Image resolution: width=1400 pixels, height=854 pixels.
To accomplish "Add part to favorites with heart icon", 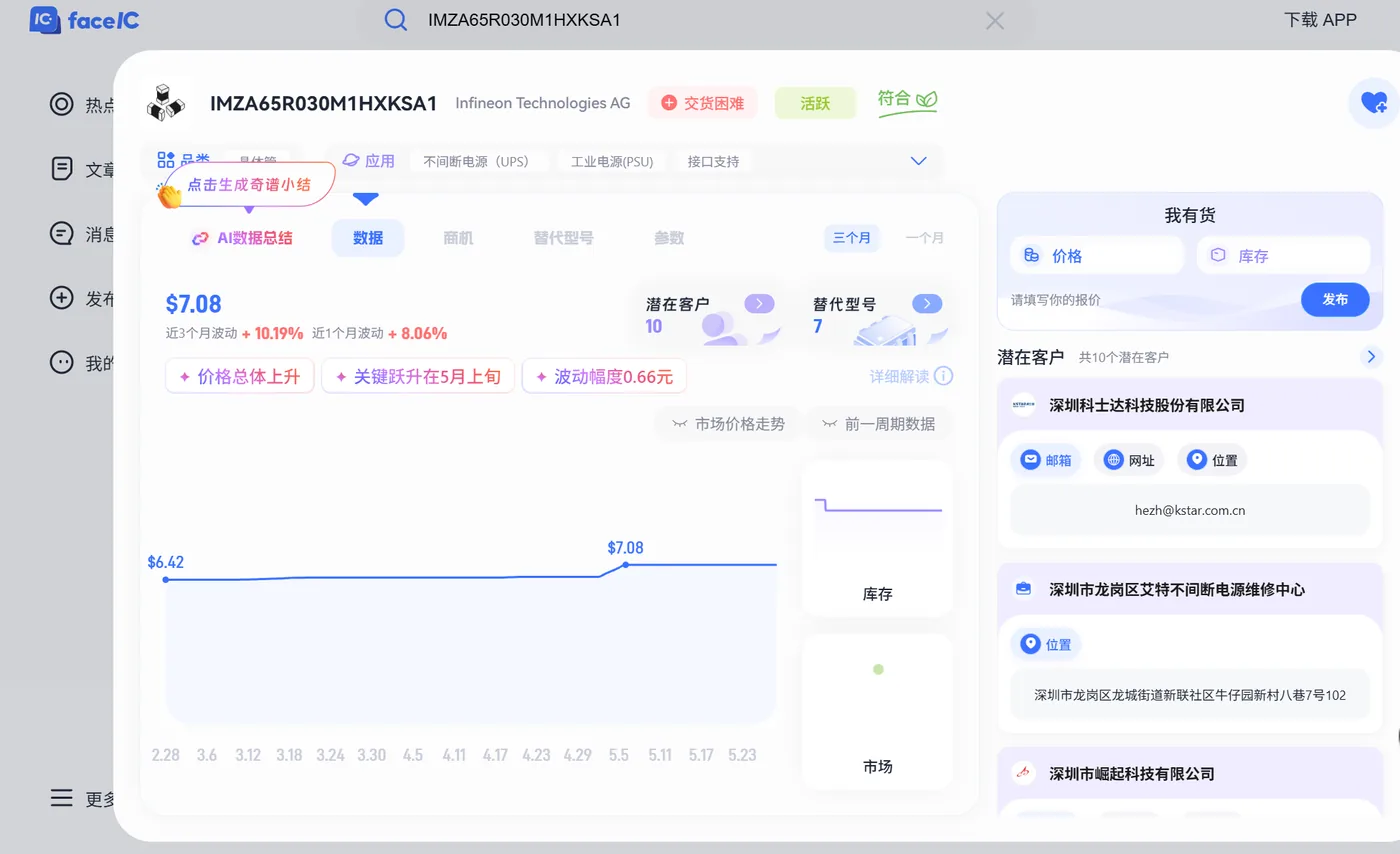I will 1374,102.
